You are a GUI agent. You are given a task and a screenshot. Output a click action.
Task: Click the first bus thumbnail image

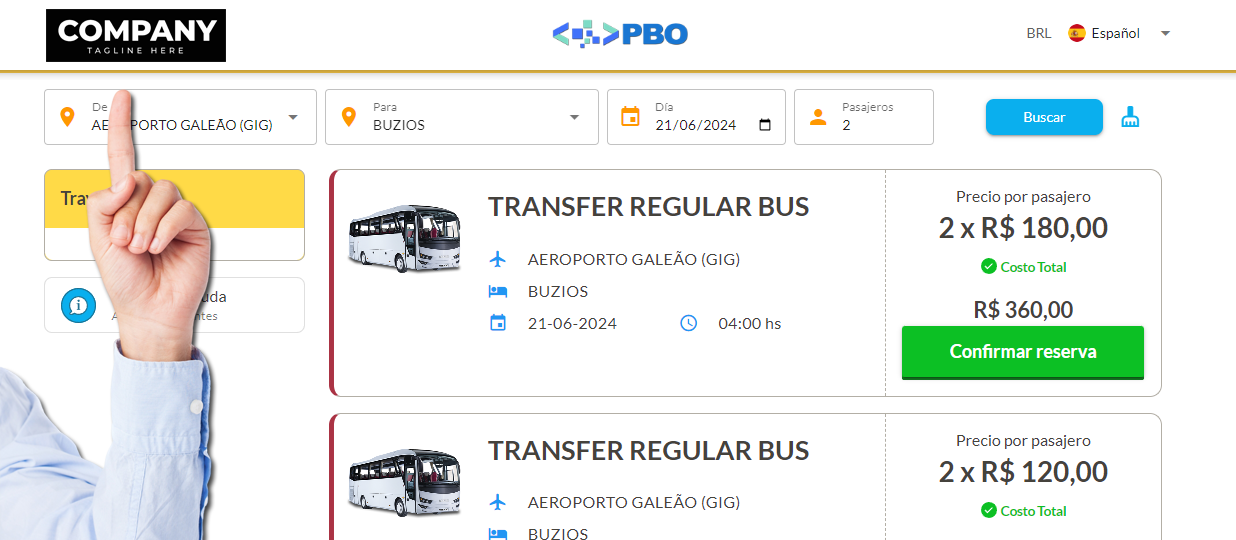[405, 239]
